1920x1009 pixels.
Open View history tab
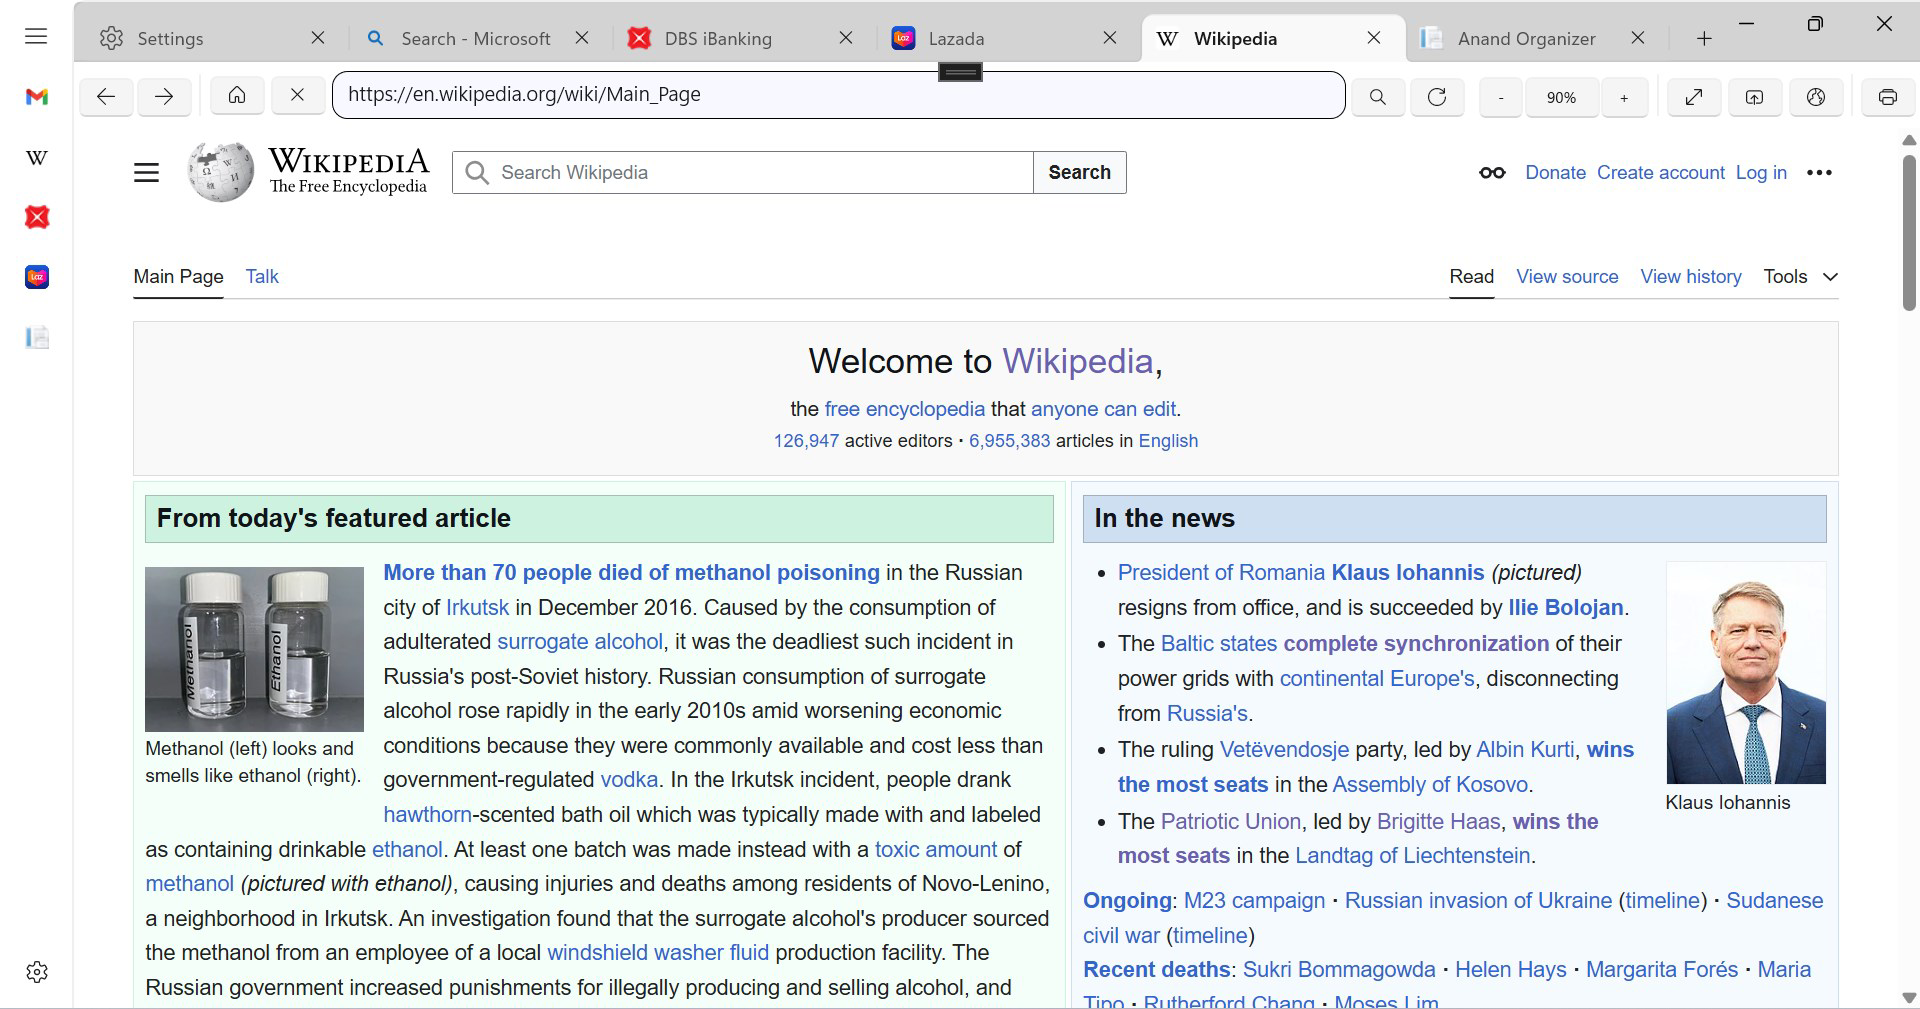(x=1690, y=277)
